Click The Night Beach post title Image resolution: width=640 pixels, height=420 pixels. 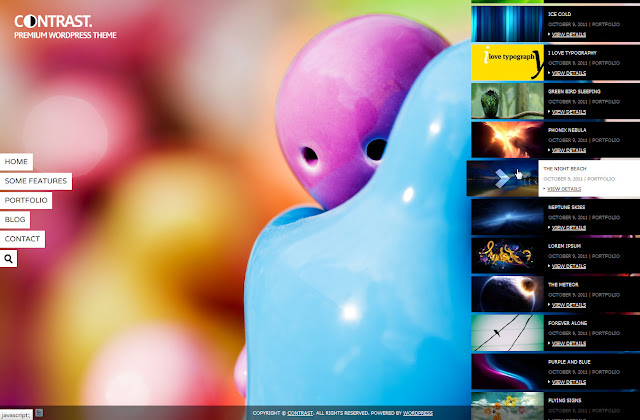point(564,169)
